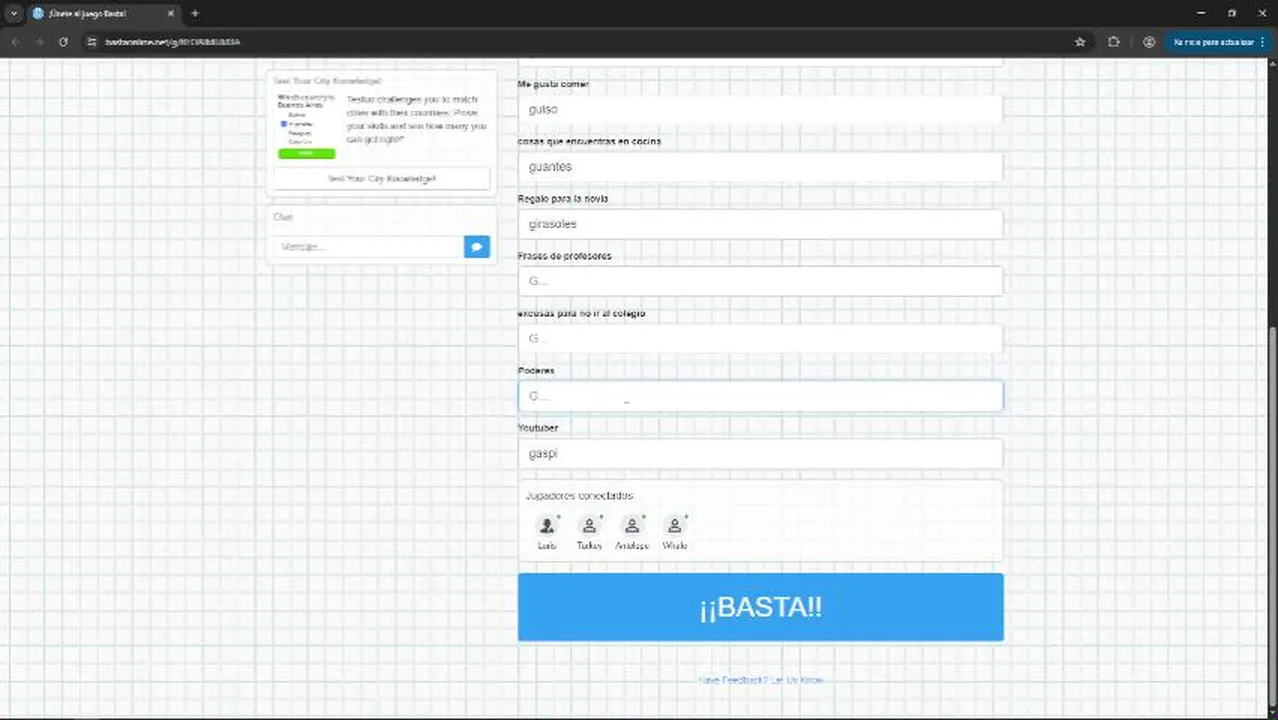1278x720 pixels.
Task: Select the dark player avatar labeled Luis
Action: [x=547, y=525]
